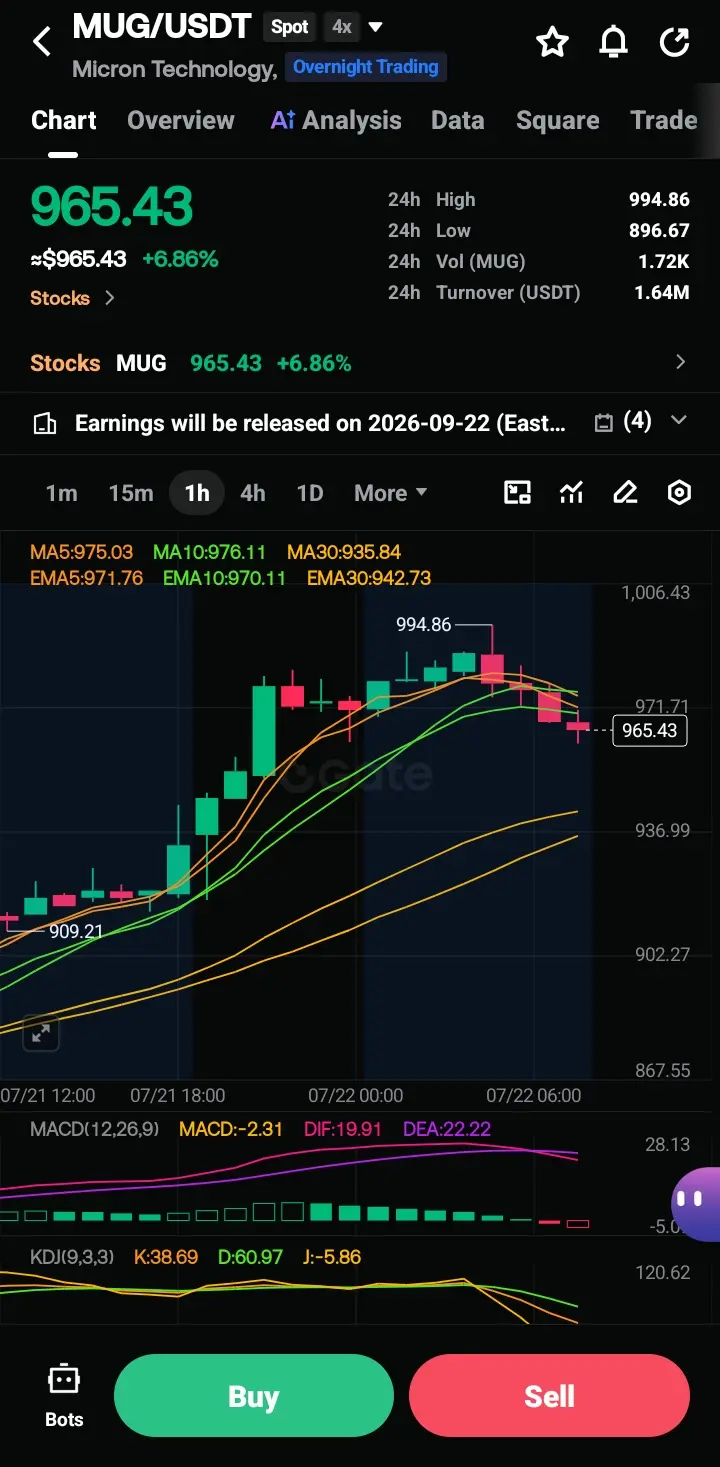Go back using the left arrow
This screenshot has height=1467, width=720.
(x=42, y=42)
